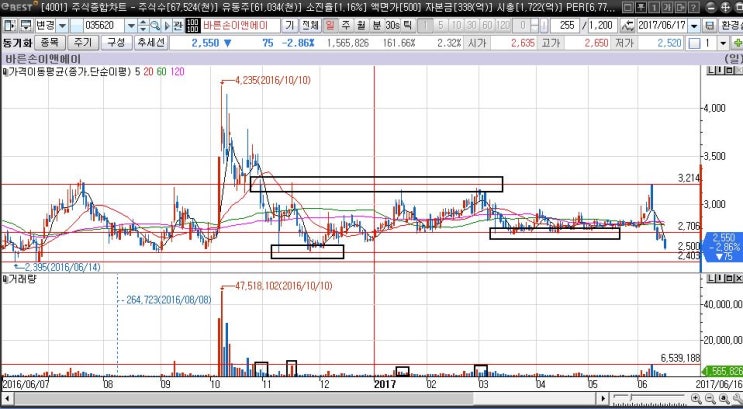Click the play arrow next to search icon
Image resolution: width=743 pixels, height=409 pixels.
(x=167, y=25)
